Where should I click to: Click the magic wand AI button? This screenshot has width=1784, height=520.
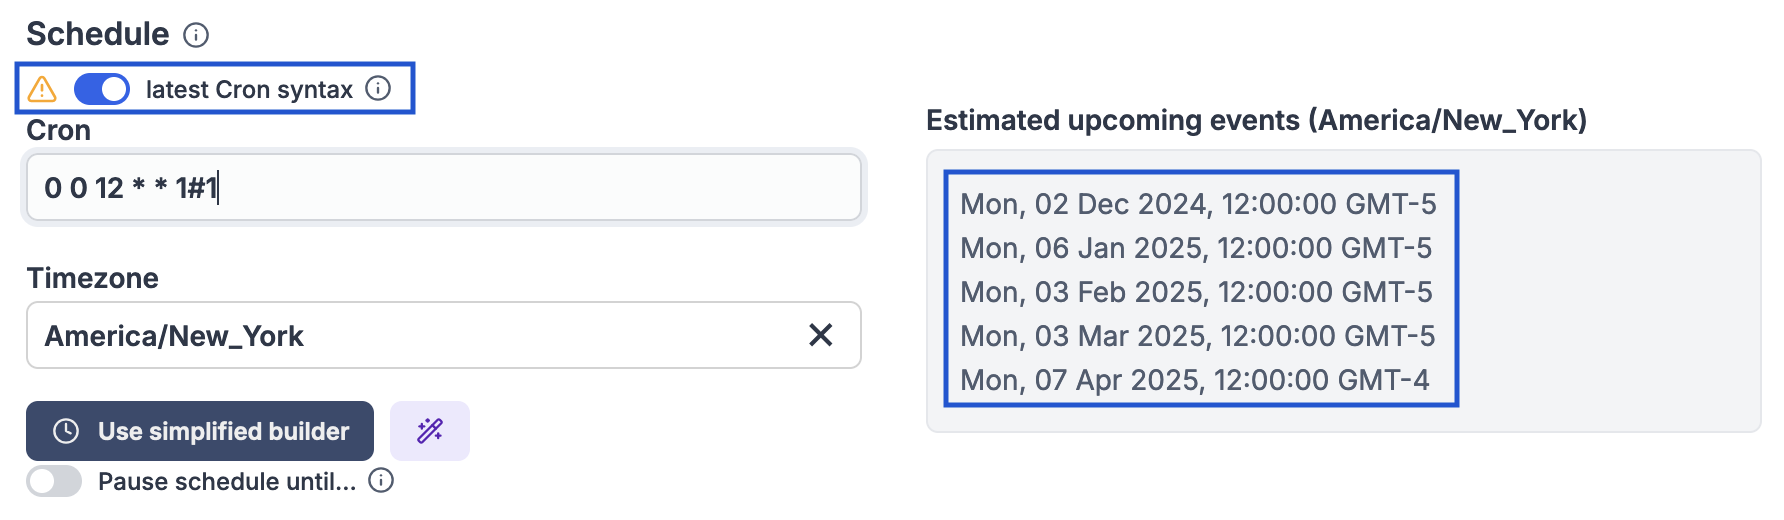[430, 431]
